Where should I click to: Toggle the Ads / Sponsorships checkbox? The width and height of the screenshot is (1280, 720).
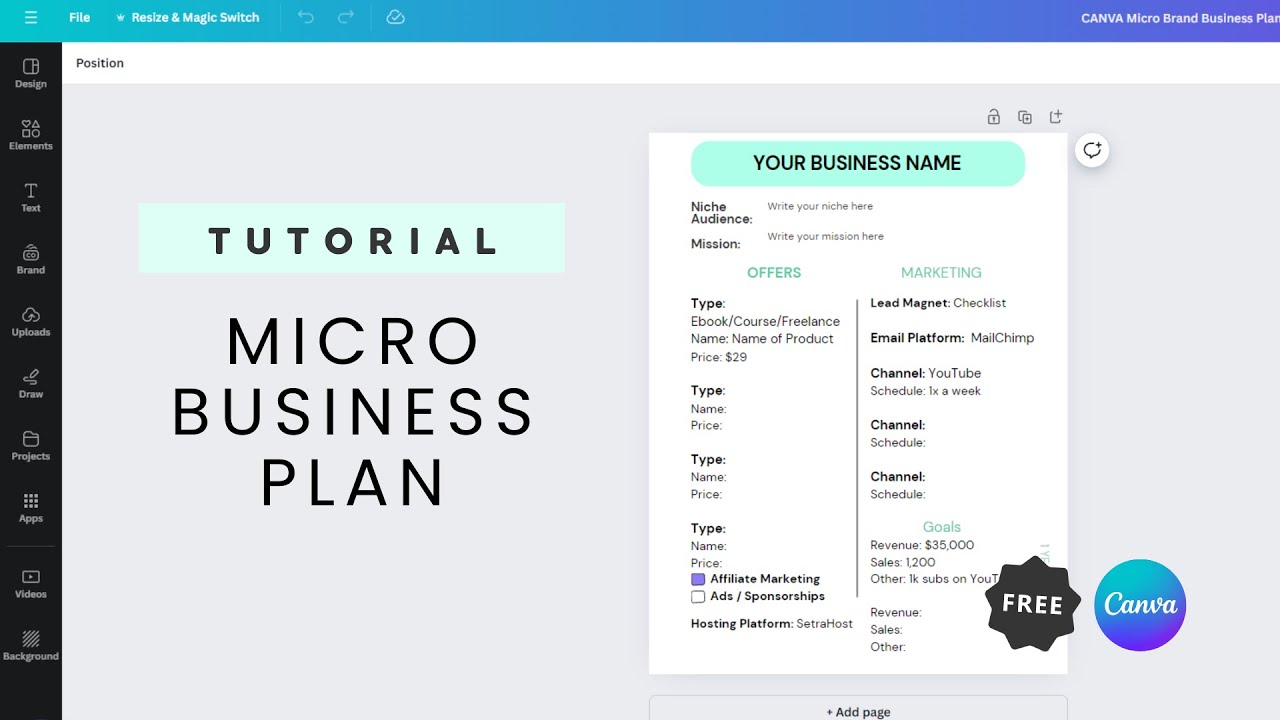point(698,597)
